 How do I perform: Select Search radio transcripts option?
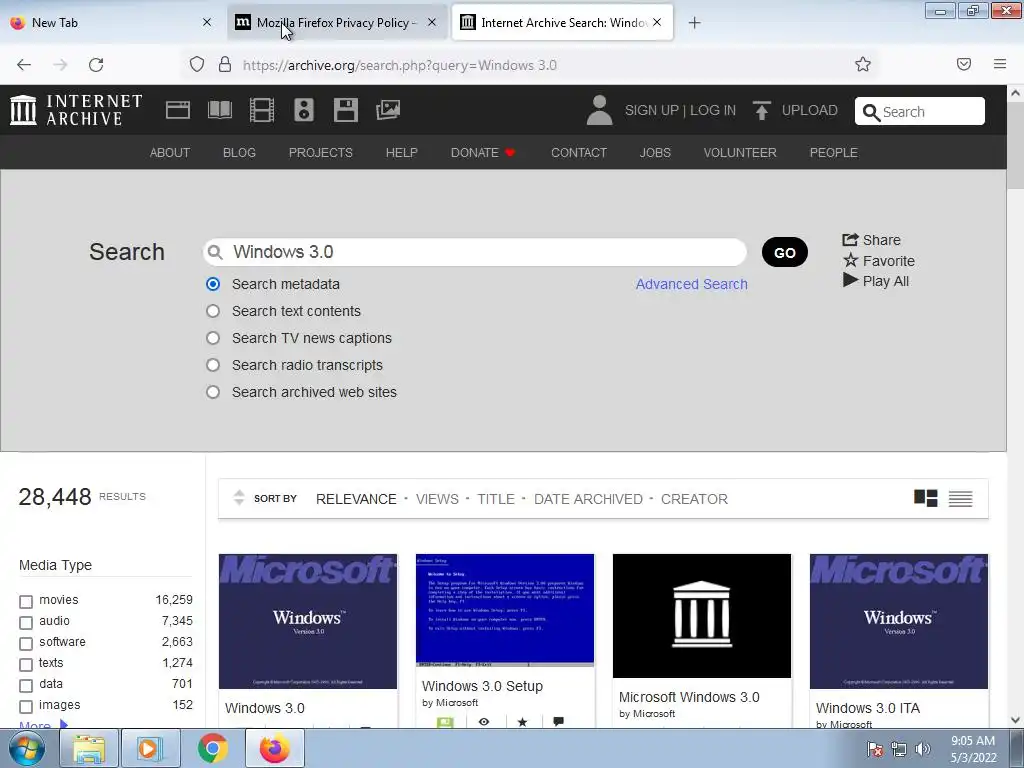click(213, 365)
